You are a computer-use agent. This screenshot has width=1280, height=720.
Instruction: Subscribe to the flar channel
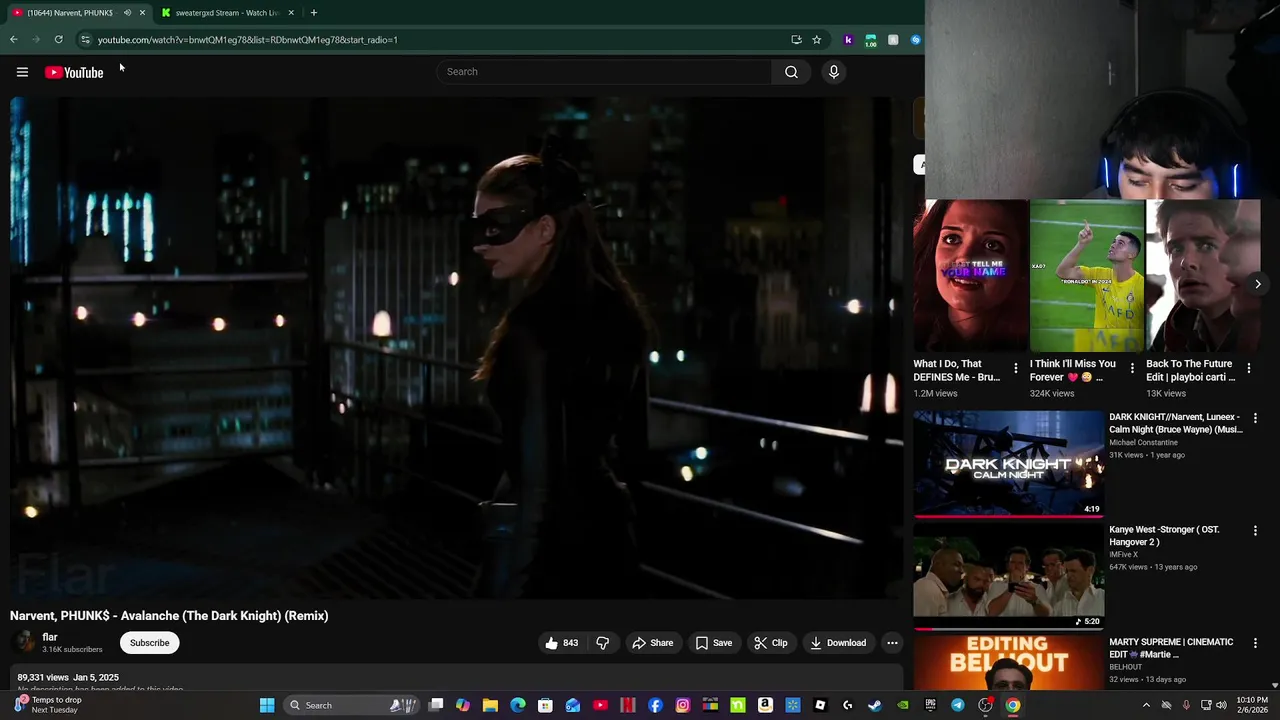[149, 643]
